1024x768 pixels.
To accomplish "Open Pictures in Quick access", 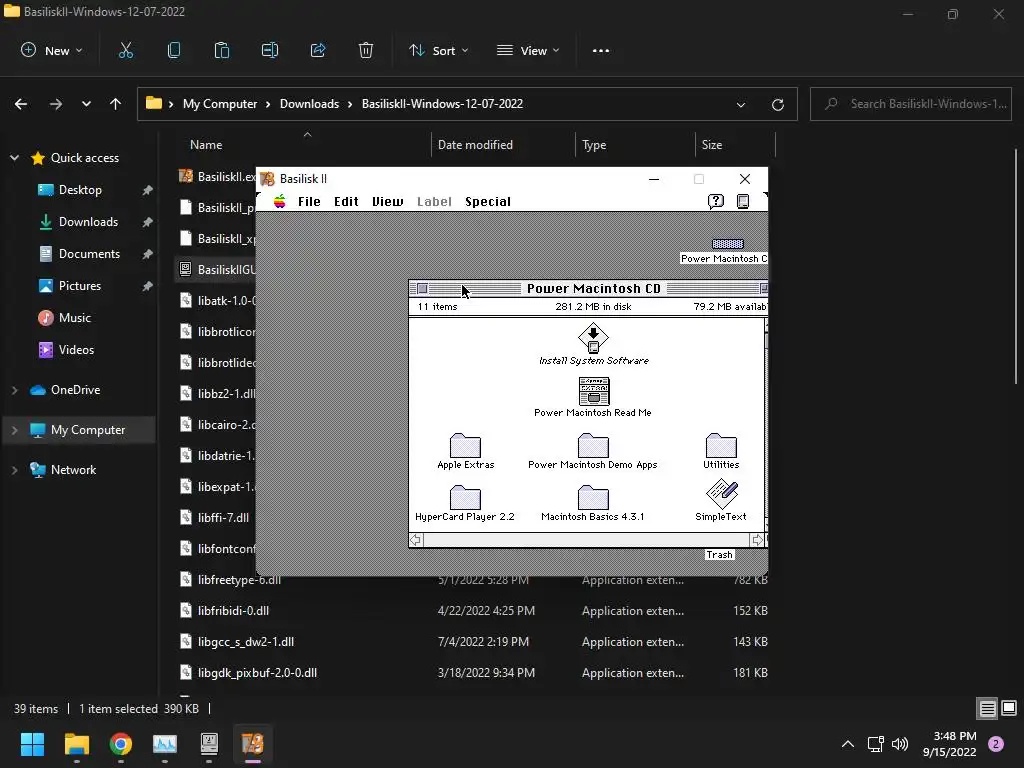I will (x=80, y=286).
